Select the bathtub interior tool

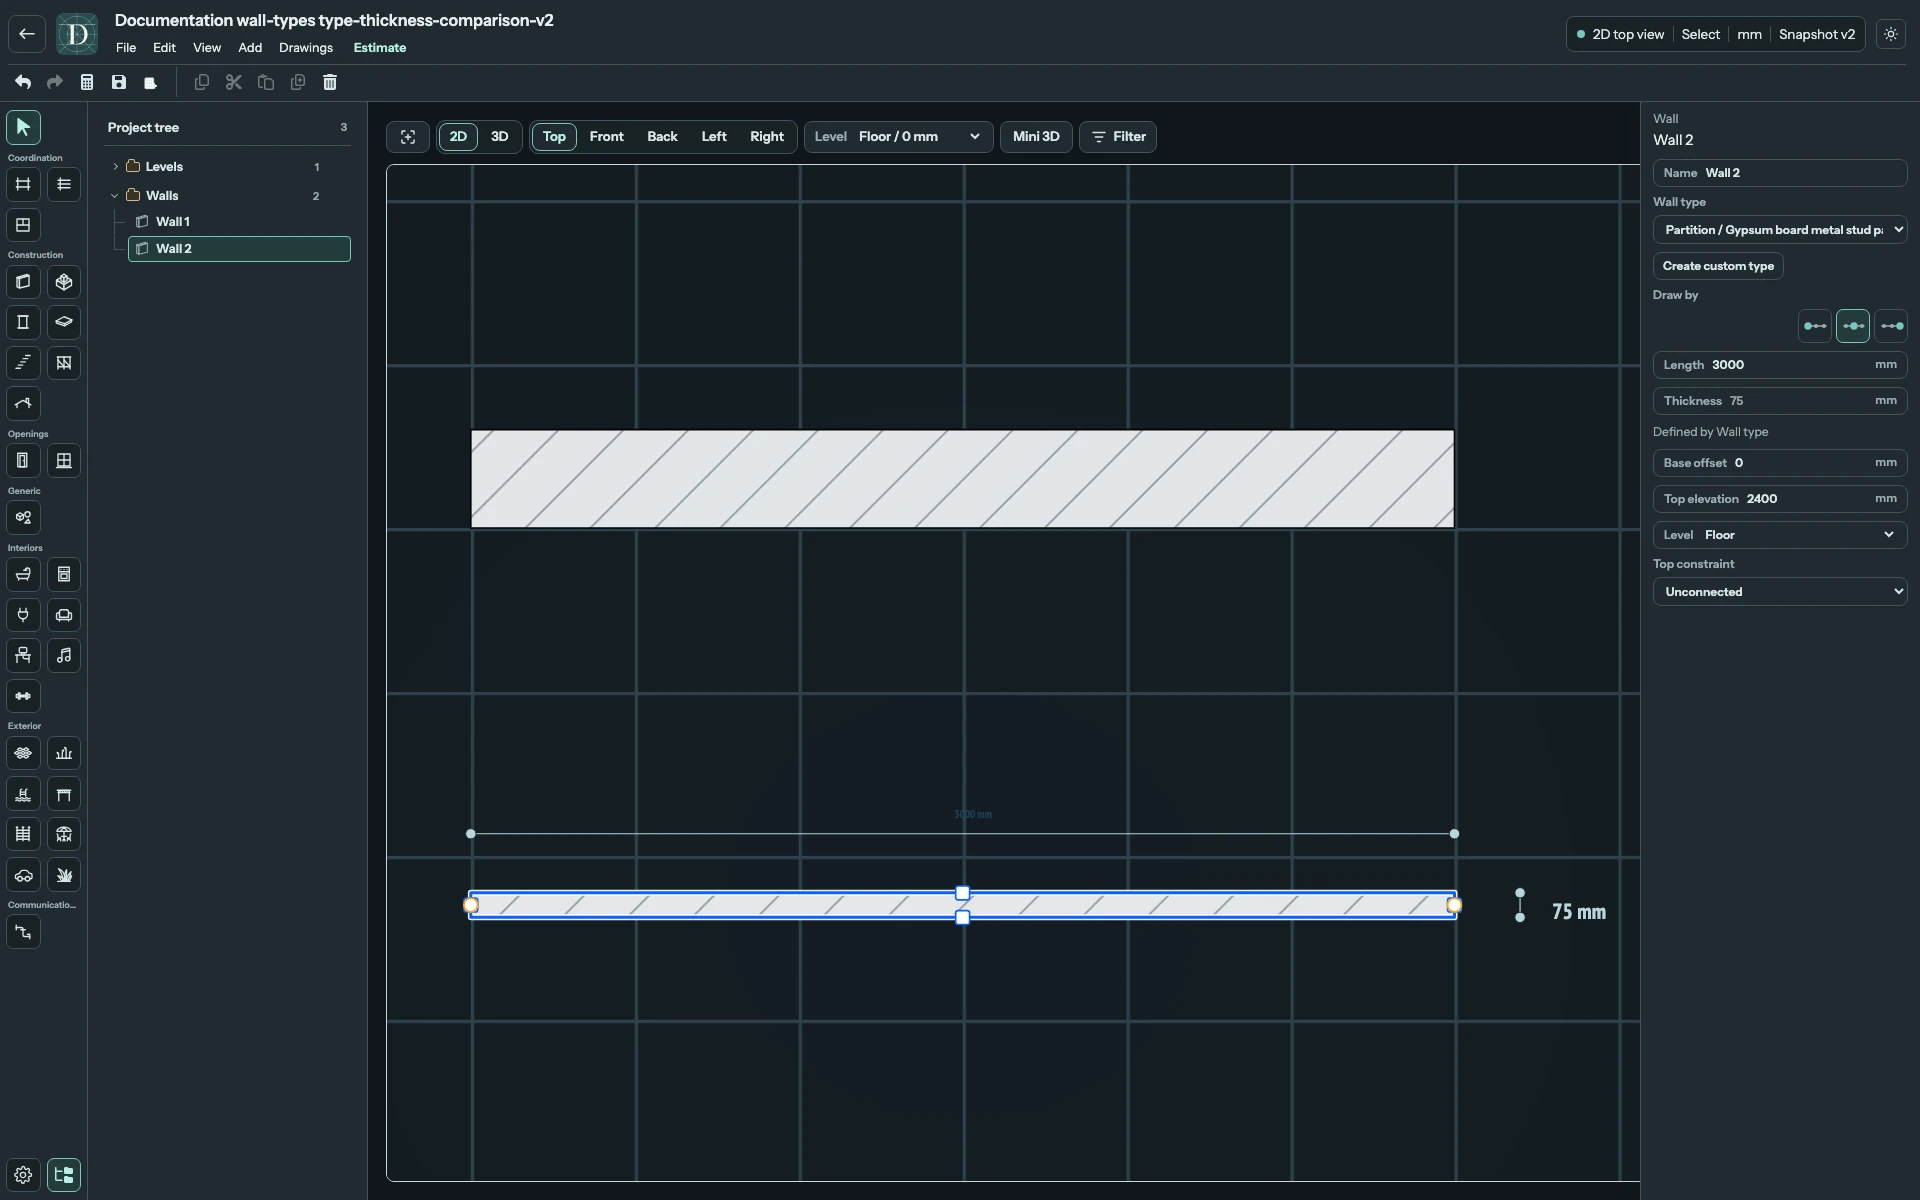click(23, 575)
